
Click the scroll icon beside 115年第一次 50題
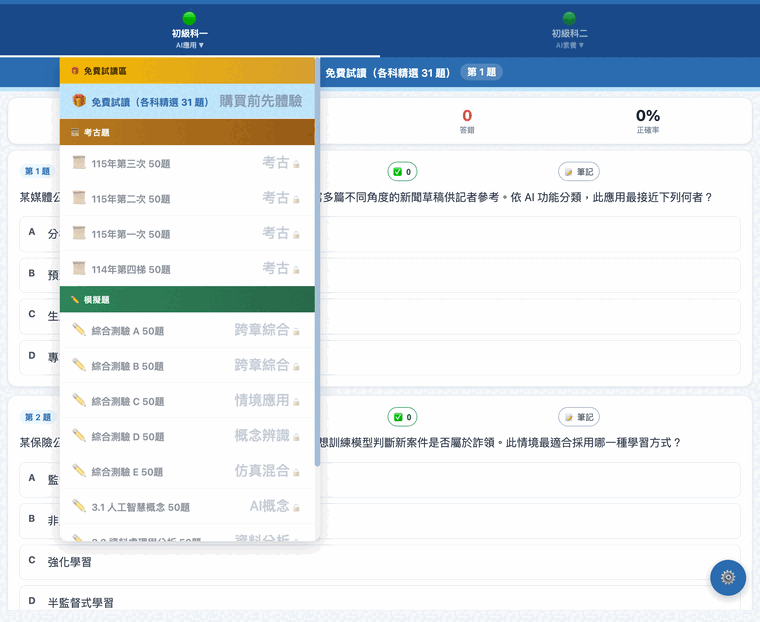click(x=79, y=233)
